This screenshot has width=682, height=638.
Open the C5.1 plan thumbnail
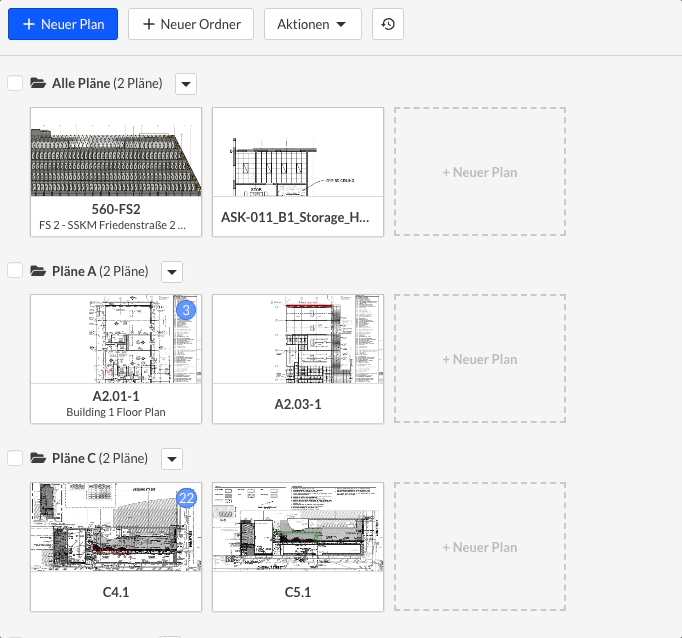pyautogui.click(x=298, y=527)
